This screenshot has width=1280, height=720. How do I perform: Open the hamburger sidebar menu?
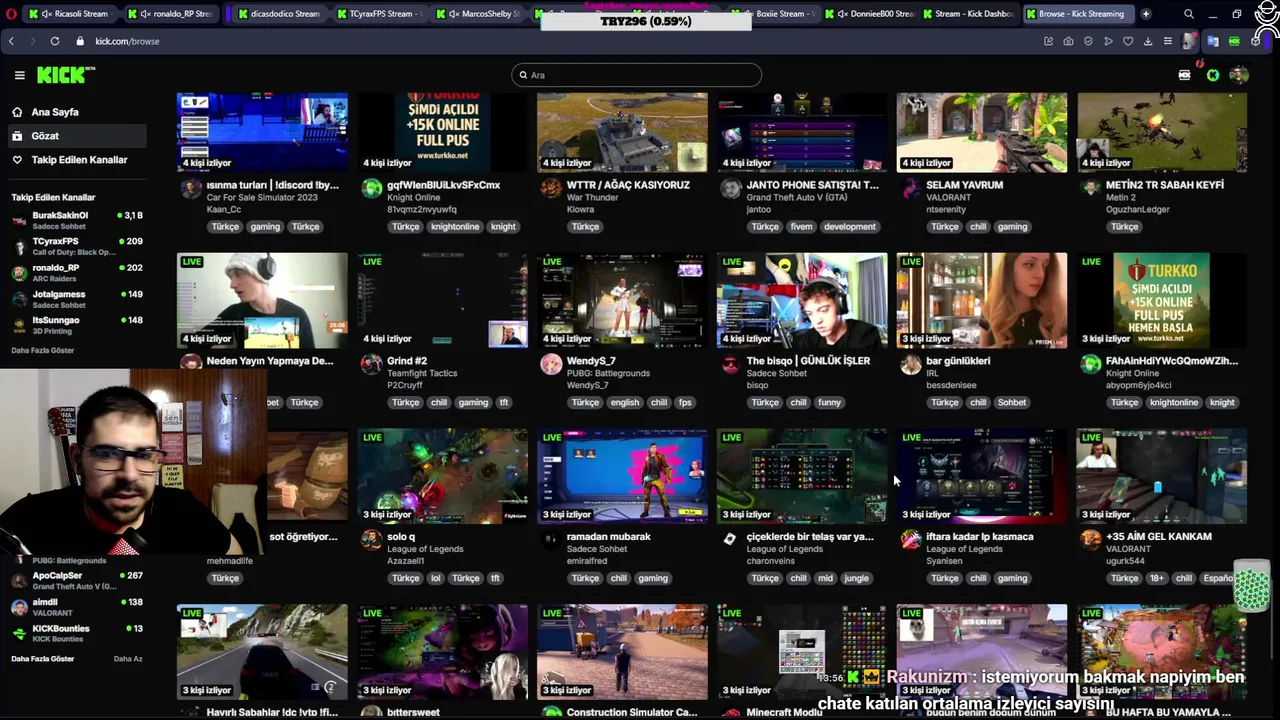pyautogui.click(x=19, y=75)
